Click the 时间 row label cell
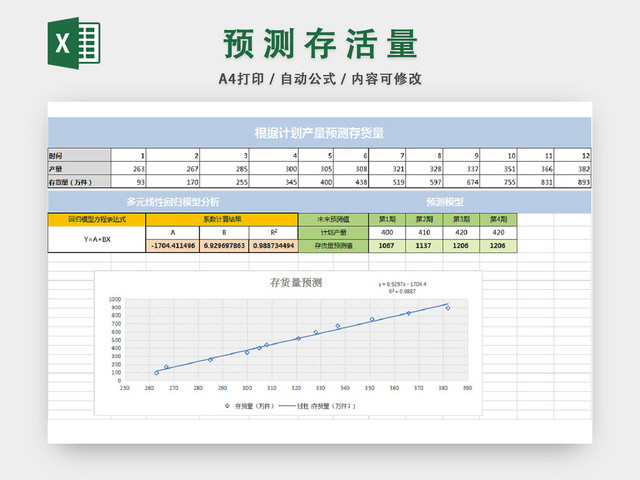This screenshot has width=640, height=480. point(79,155)
